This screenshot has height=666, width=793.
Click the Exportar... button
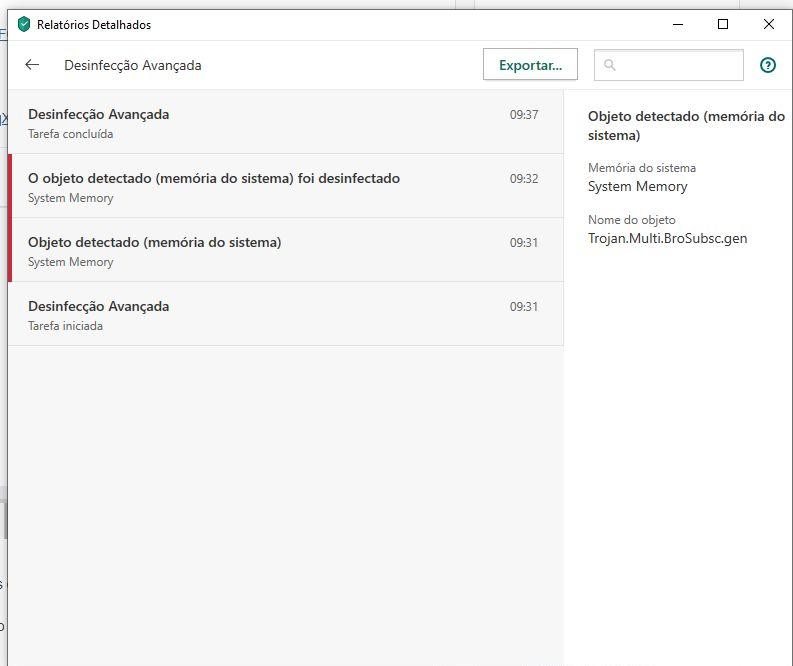pos(530,64)
